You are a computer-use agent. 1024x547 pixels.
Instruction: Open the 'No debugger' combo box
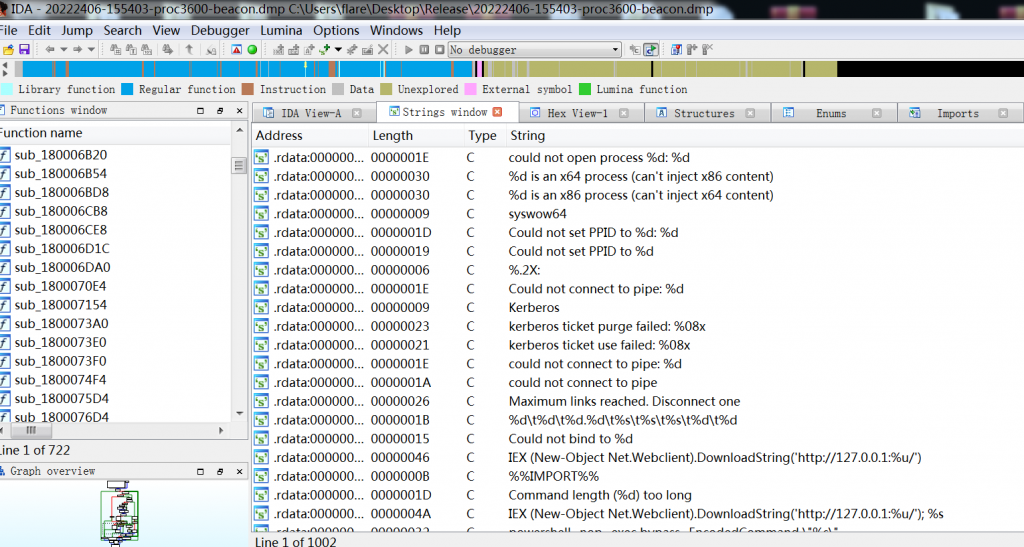pyautogui.click(x=534, y=50)
